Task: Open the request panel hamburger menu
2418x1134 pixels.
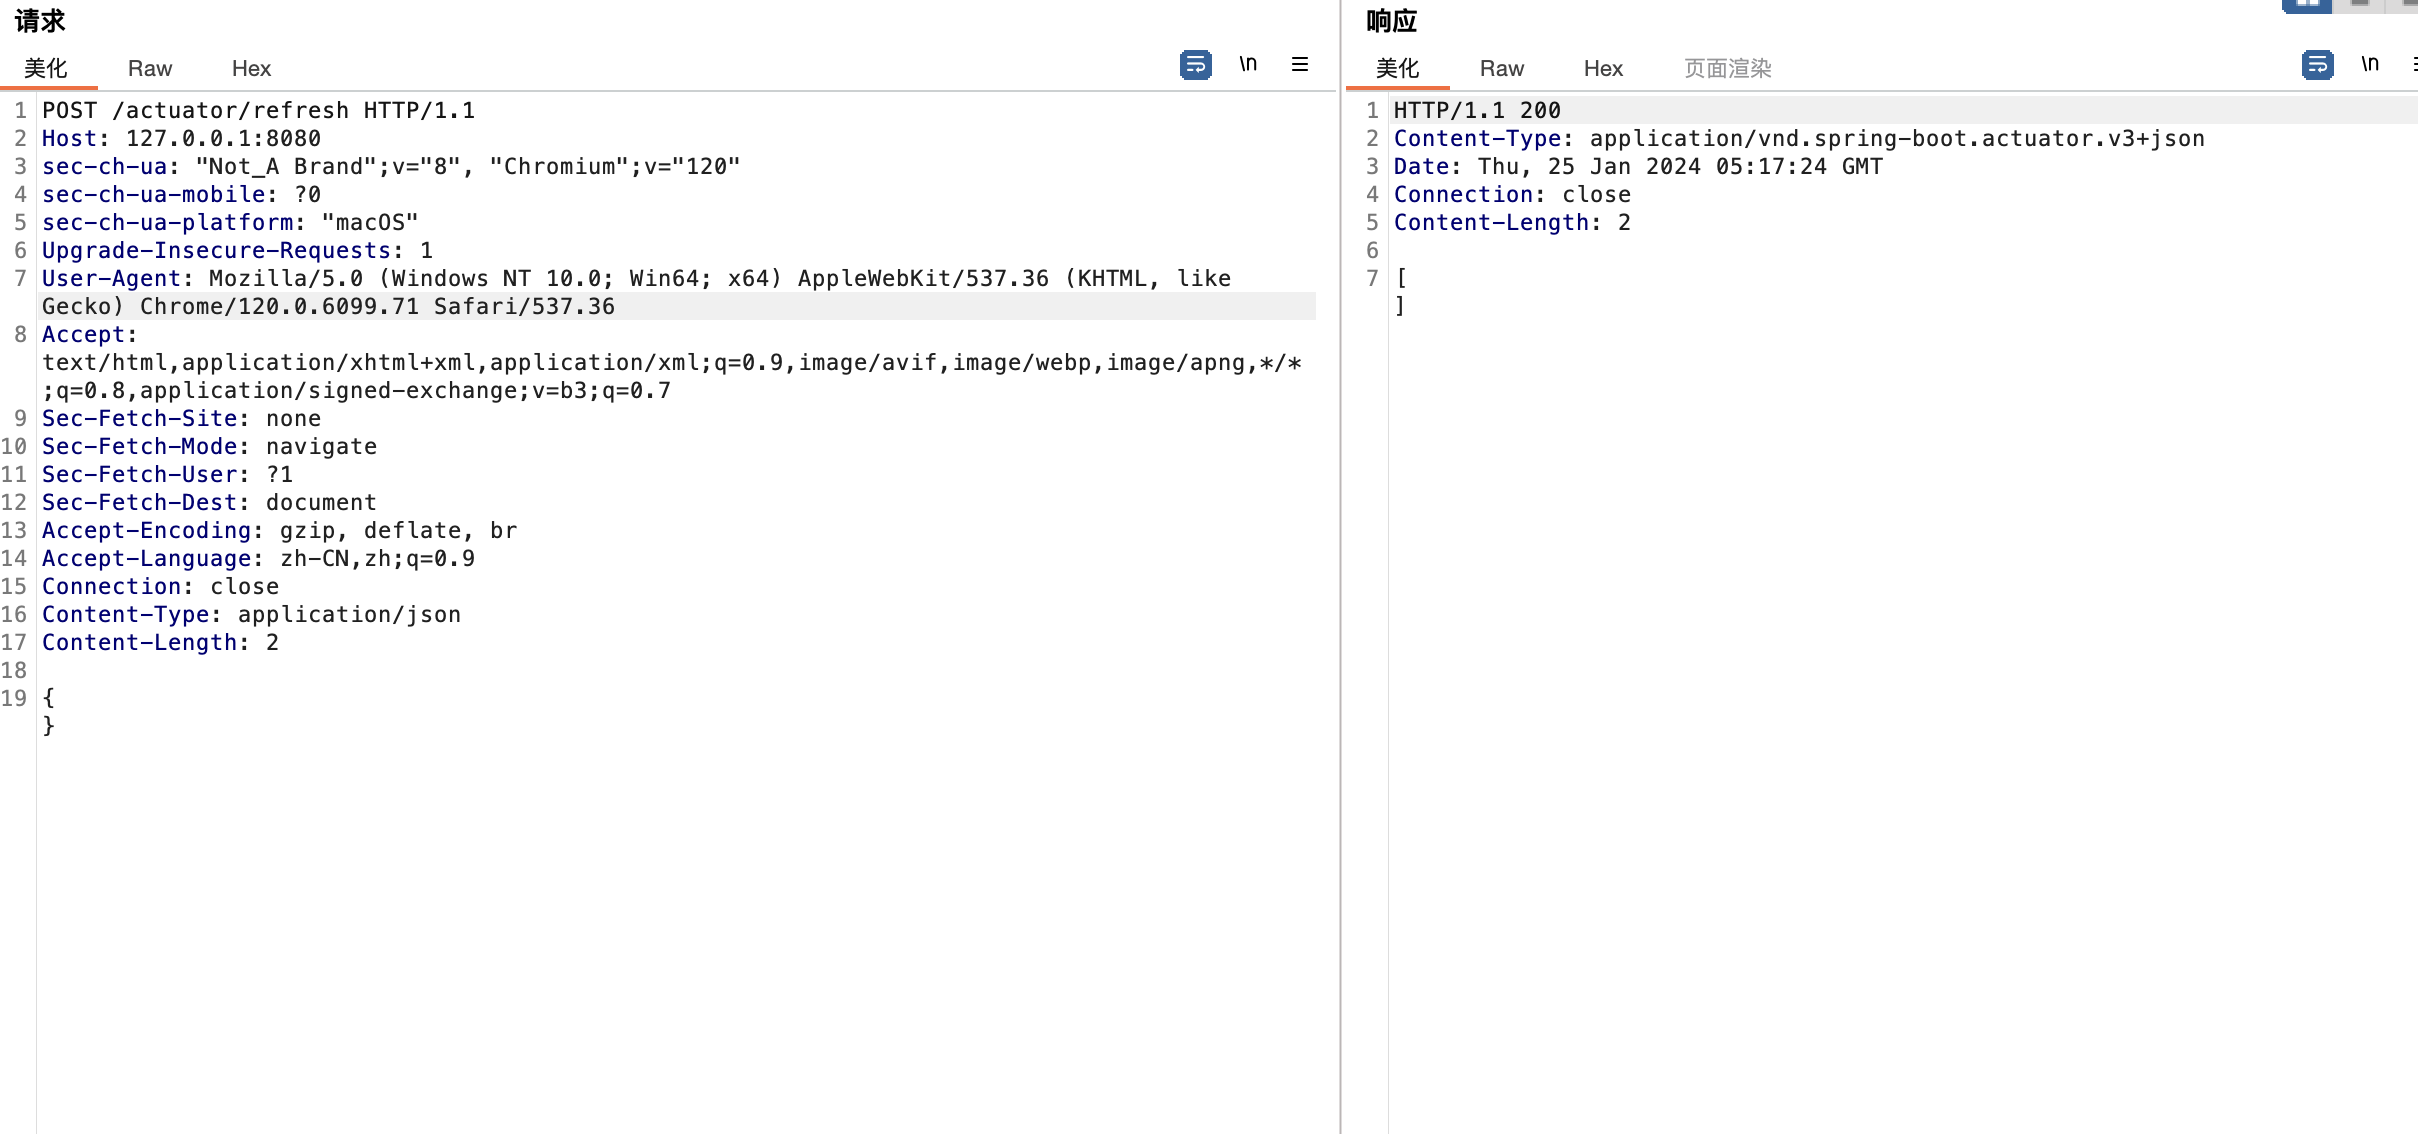Action: pos(1300,64)
